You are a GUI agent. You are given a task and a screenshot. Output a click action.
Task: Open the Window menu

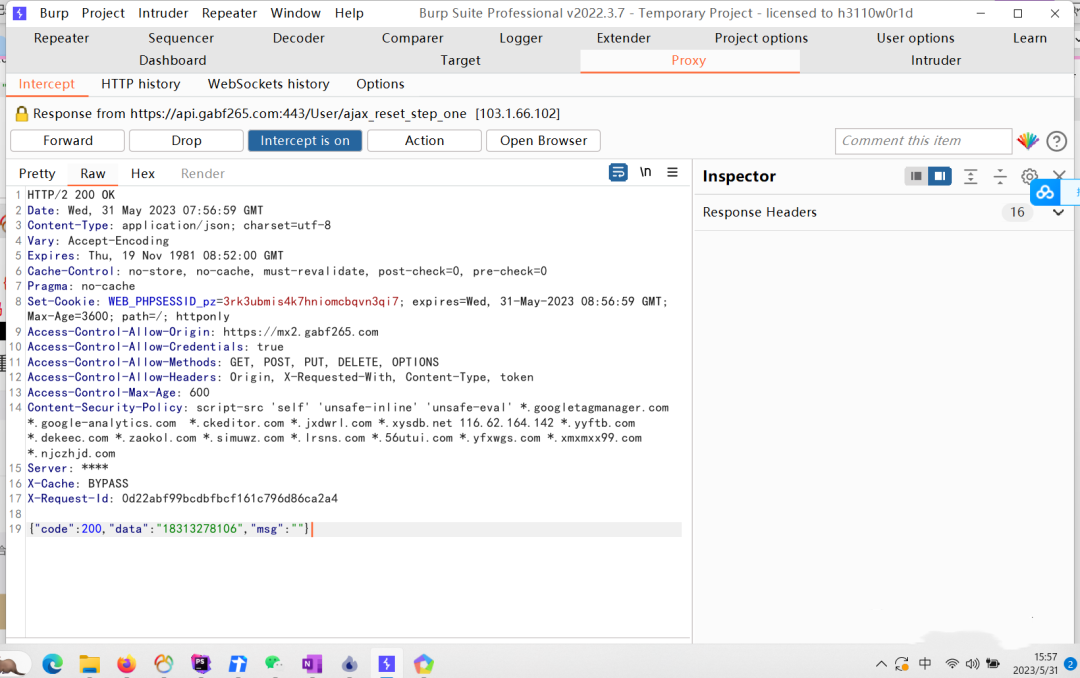pyautogui.click(x=295, y=13)
